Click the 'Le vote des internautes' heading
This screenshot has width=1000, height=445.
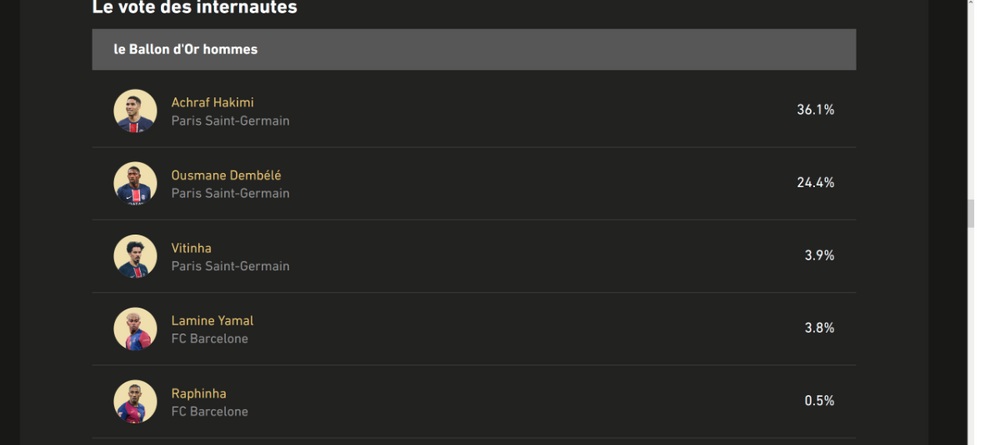coord(194,8)
